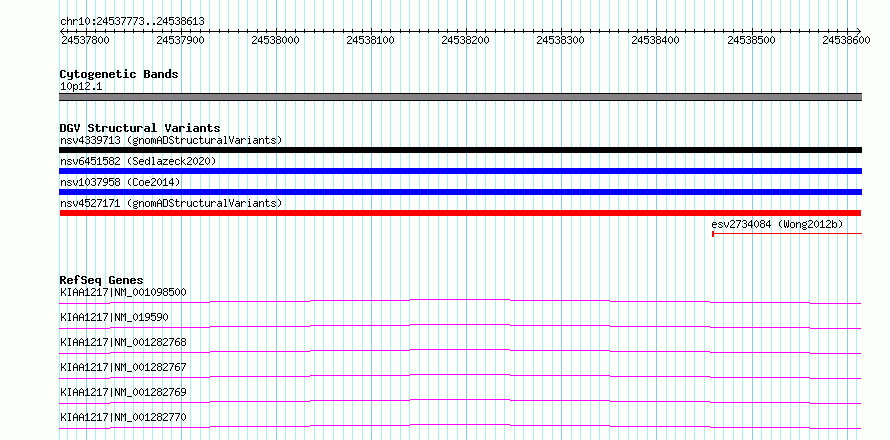Click the magenta NM_001098500 transcript line

coord(460,301)
